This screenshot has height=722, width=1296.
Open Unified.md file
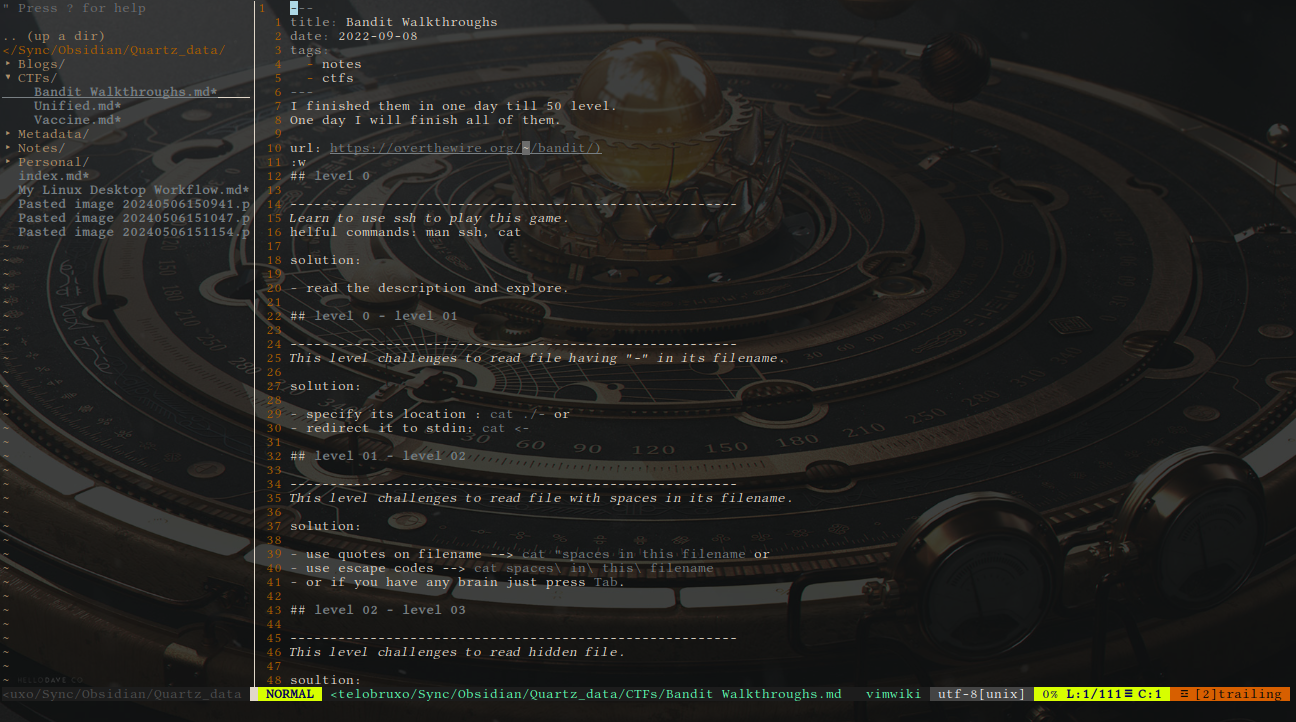tap(78, 106)
